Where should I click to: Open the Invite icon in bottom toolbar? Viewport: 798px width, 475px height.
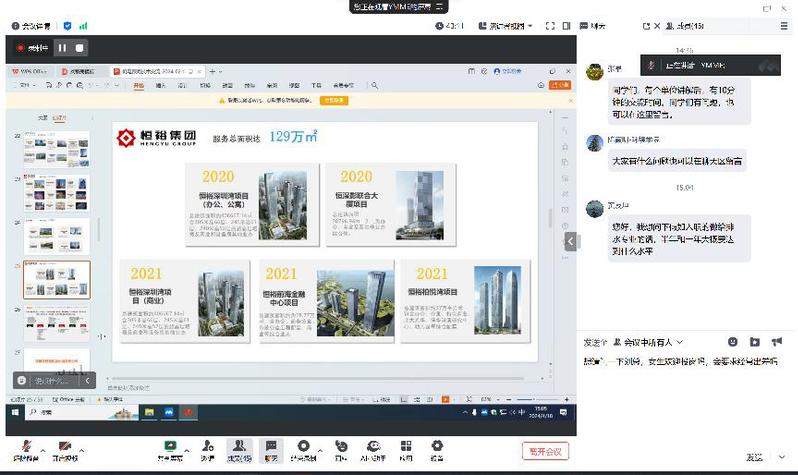coord(207,448)
